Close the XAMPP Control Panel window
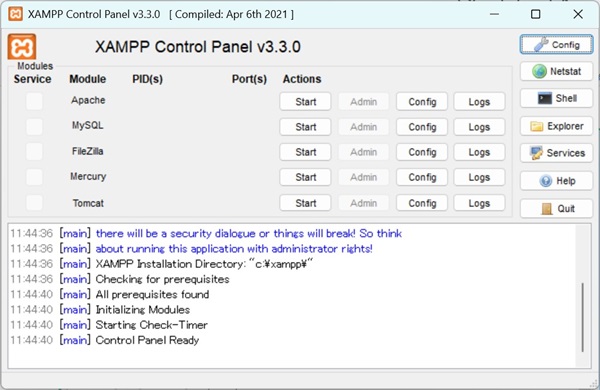The image size is (600, 390). click(578, 15)
